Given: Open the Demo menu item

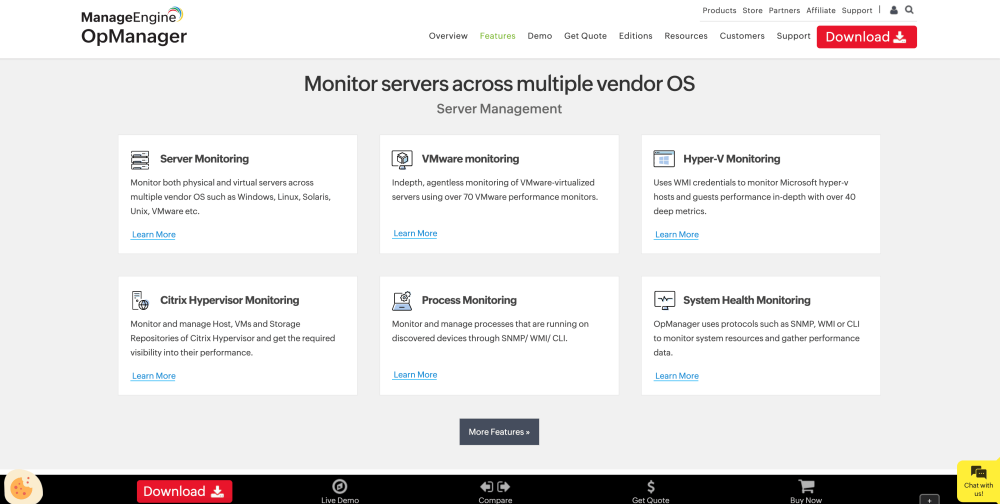Looking at the screenshot, I should [540, 36].
